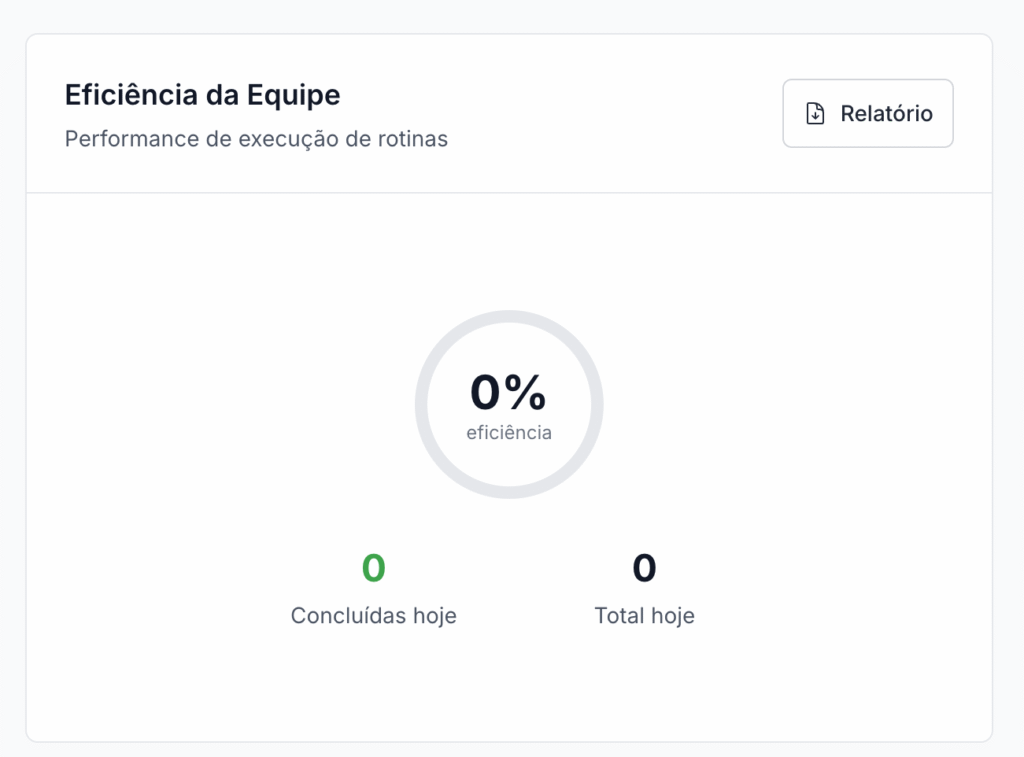The height and width of the screenshot is (757, 1024).
Task: Click the green completed count zero
Action: pyautogui.click(x=373, y=568)
